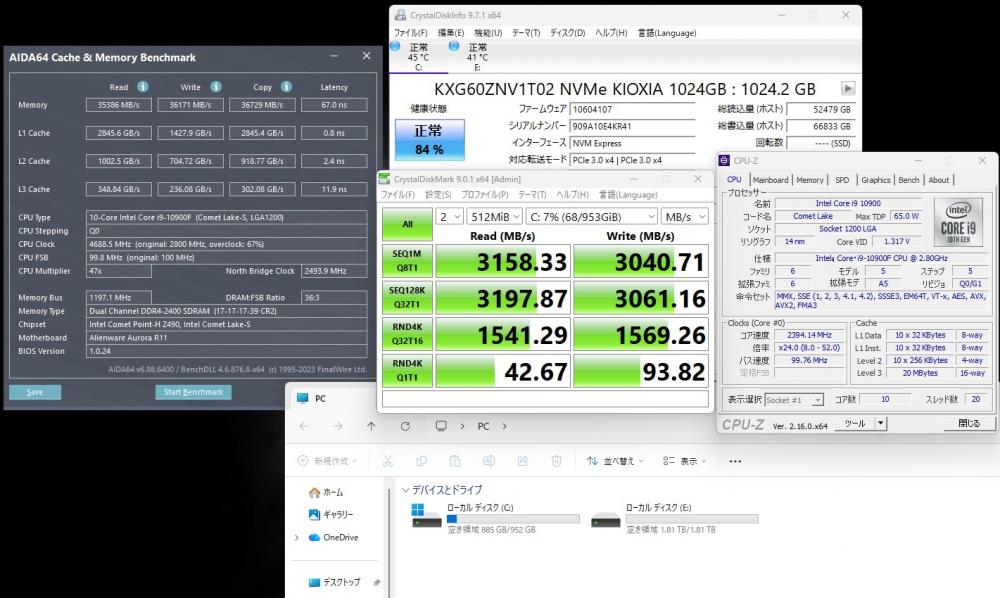The height and width of the screenshot is (598, 1000).
Task: Open the function (機能) menu in CrystalDiskInfo
Action: point(488,33)
